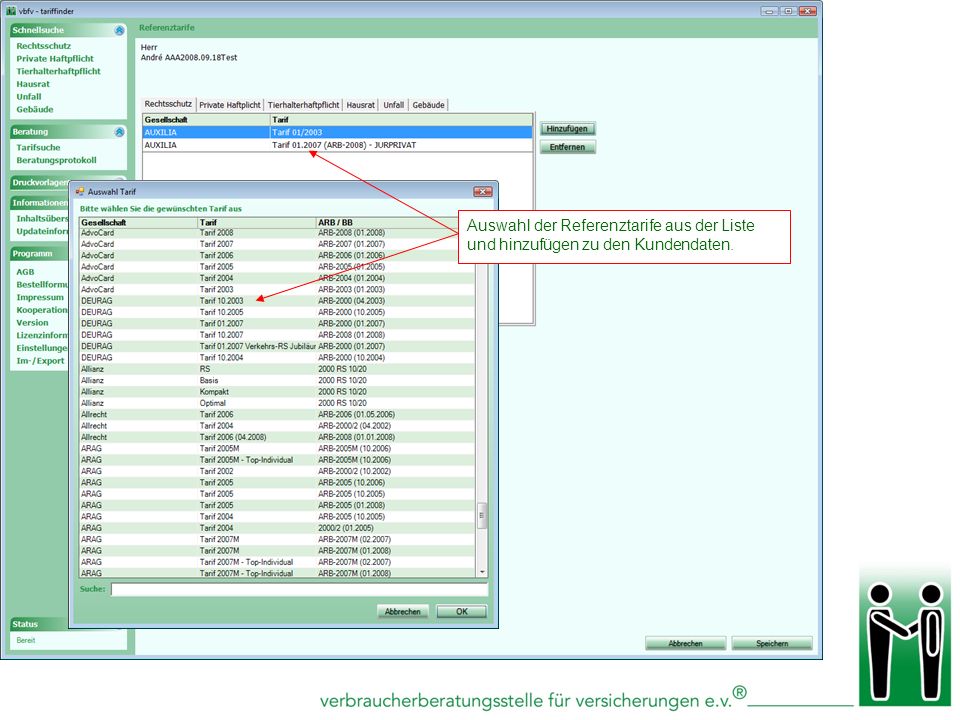
Task: Open Private Haftpflicht in Schnellsuche sidebar
Action: point(55,59)
